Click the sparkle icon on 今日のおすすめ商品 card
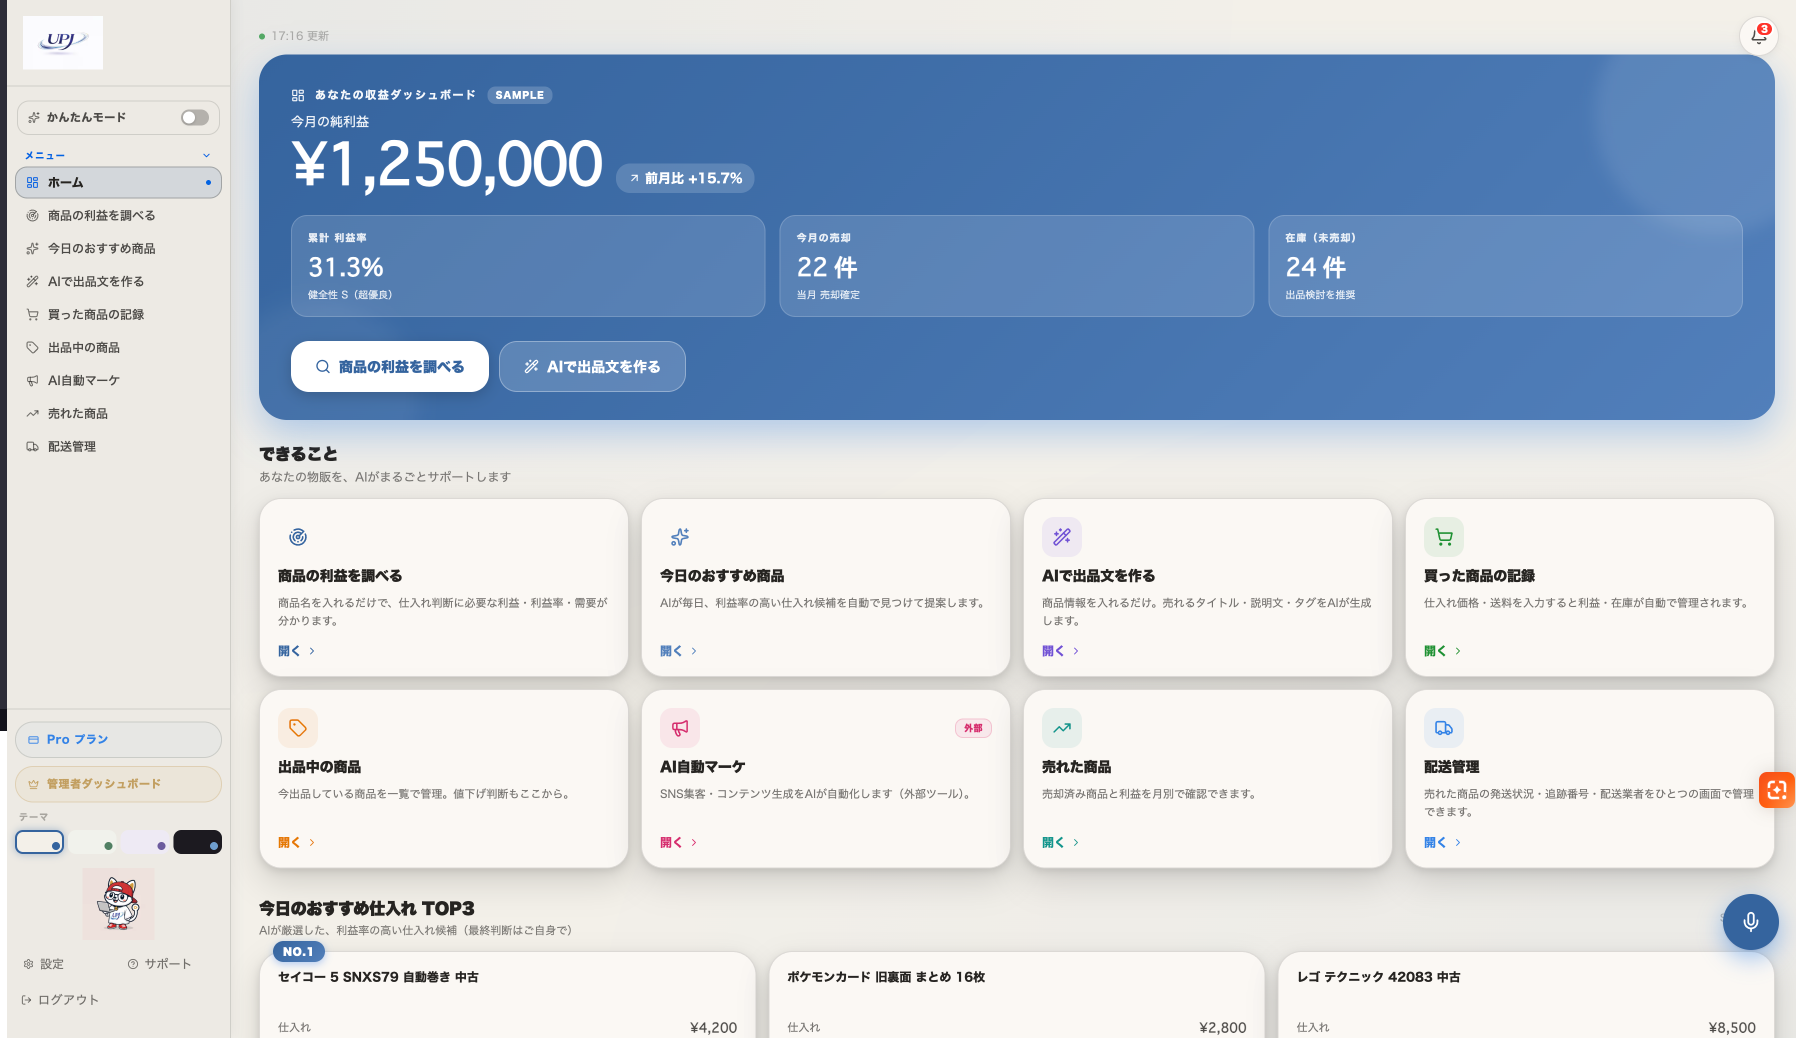Image resolution: width=1796 pixels, height=1038 pixels. click(680, 537)
